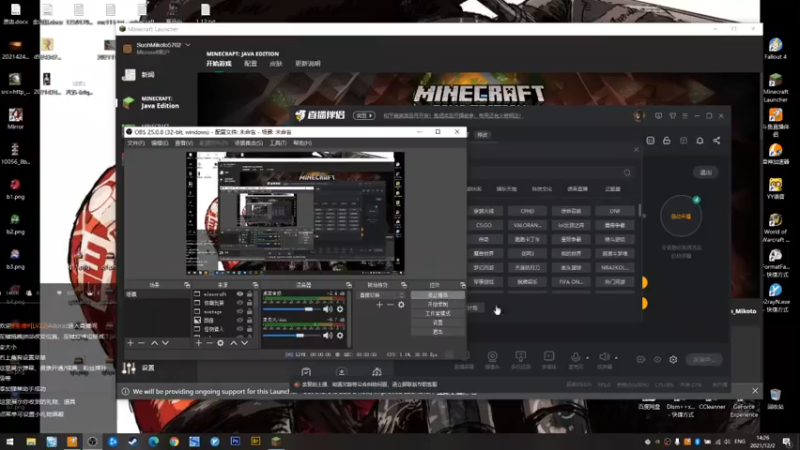Switch to 配置 tab in Minecraft Launcher
Viewport: 800px width, 450px height.
pyautogui.click(x=251, y=64)
